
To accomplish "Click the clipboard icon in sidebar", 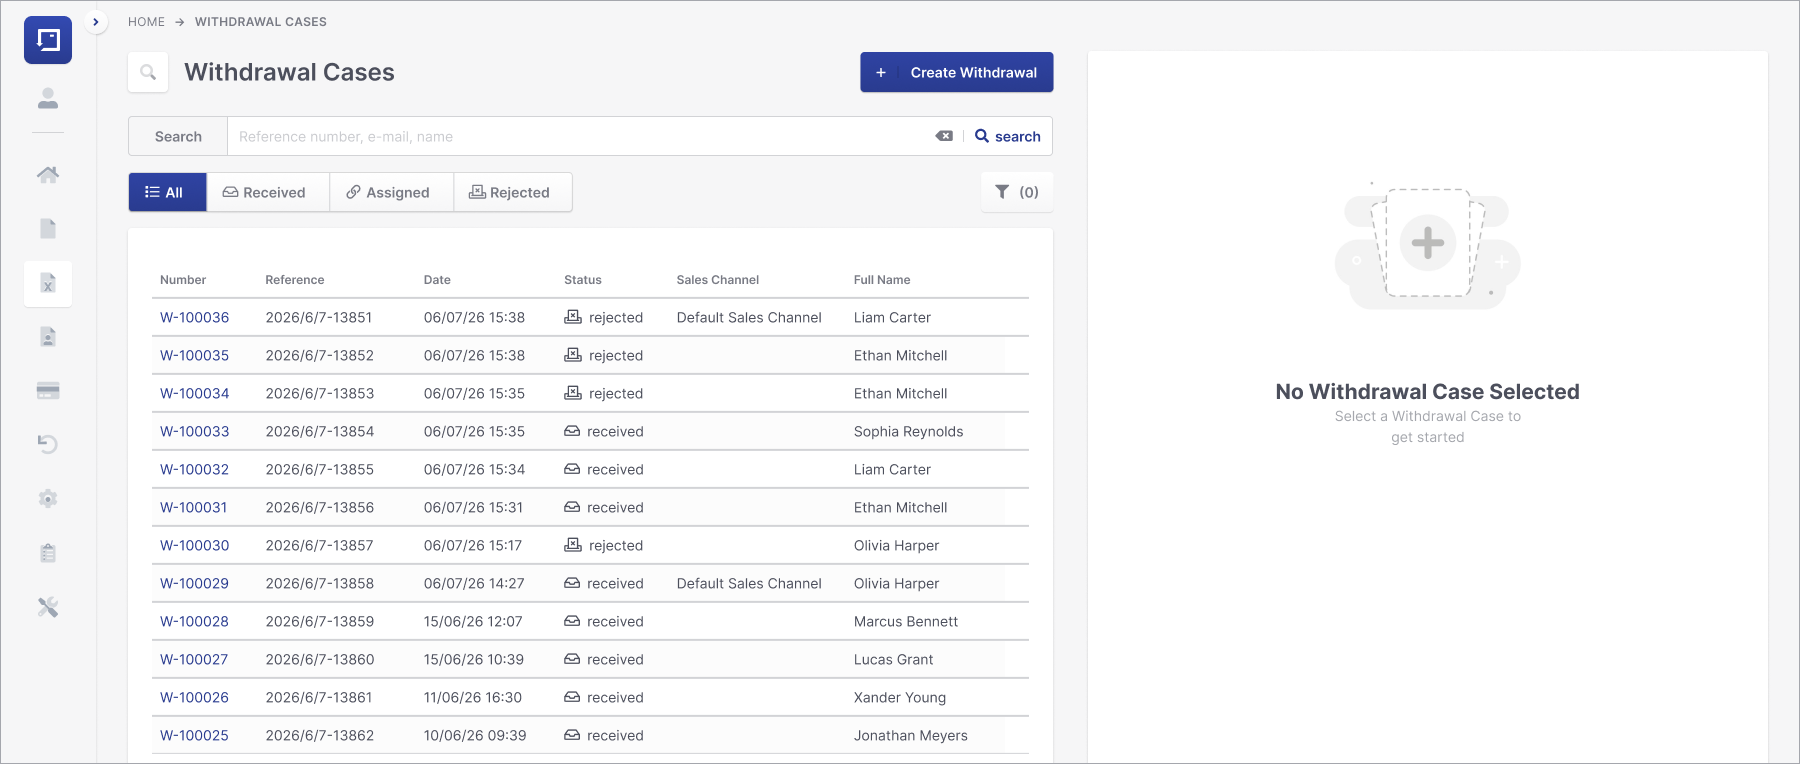I will click(48, 553).
